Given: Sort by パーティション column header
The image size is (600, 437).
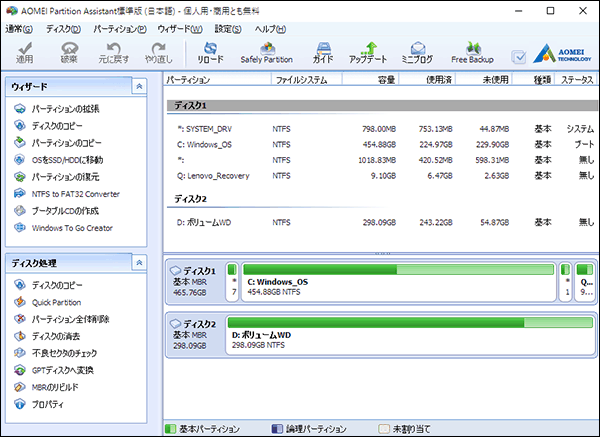Looking at the screenshot, I should click(217, 80).
